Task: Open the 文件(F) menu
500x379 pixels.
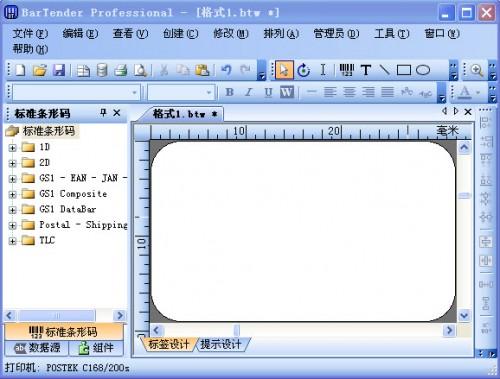Action: [30, 33]
